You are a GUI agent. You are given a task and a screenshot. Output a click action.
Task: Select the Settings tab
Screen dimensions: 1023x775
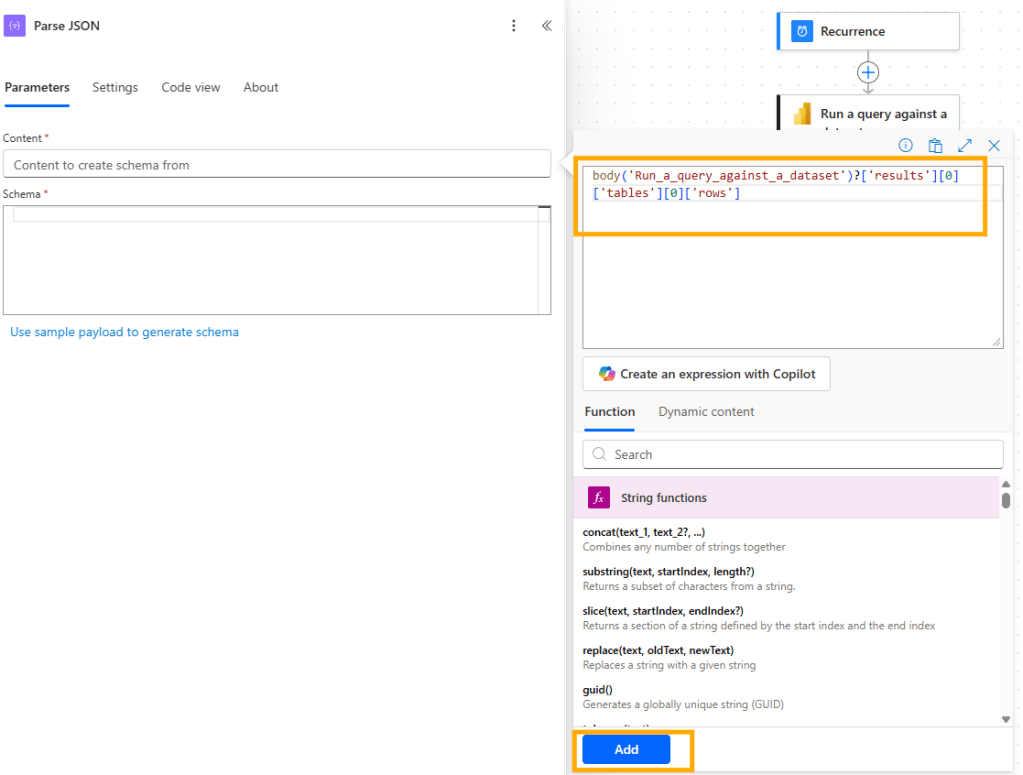coord(114,87)
